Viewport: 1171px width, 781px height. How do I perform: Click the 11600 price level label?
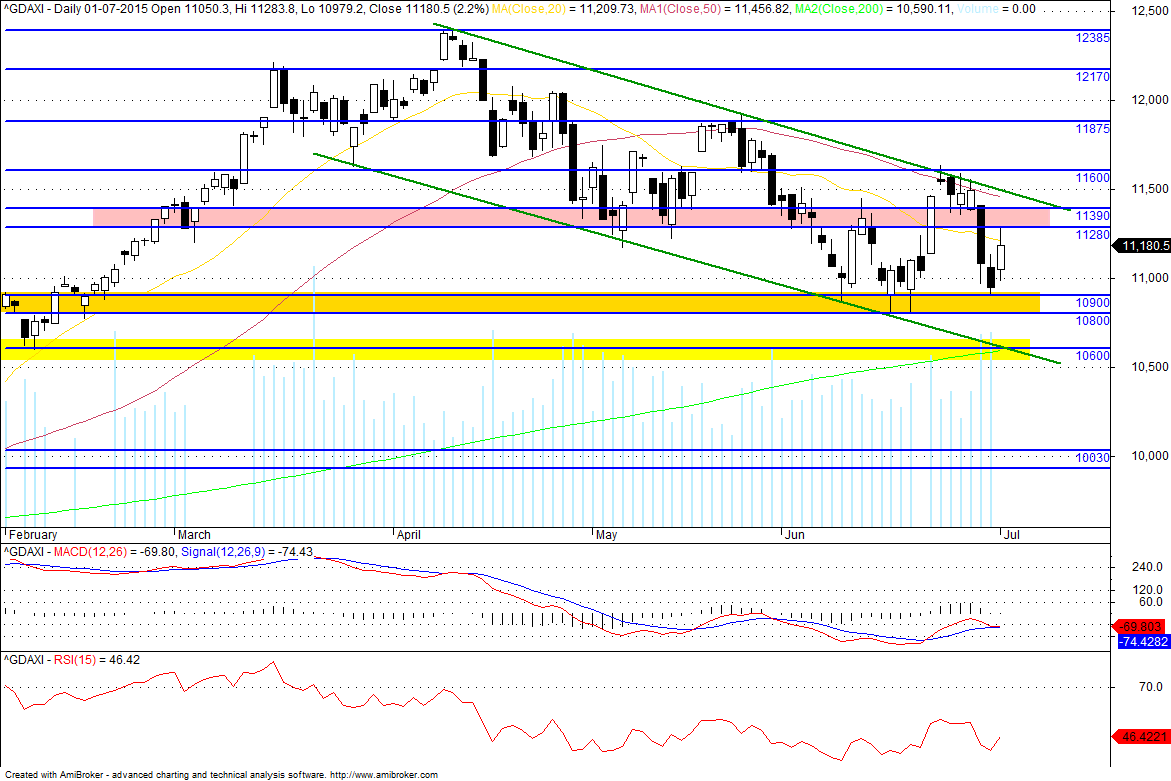[1092, 178]
